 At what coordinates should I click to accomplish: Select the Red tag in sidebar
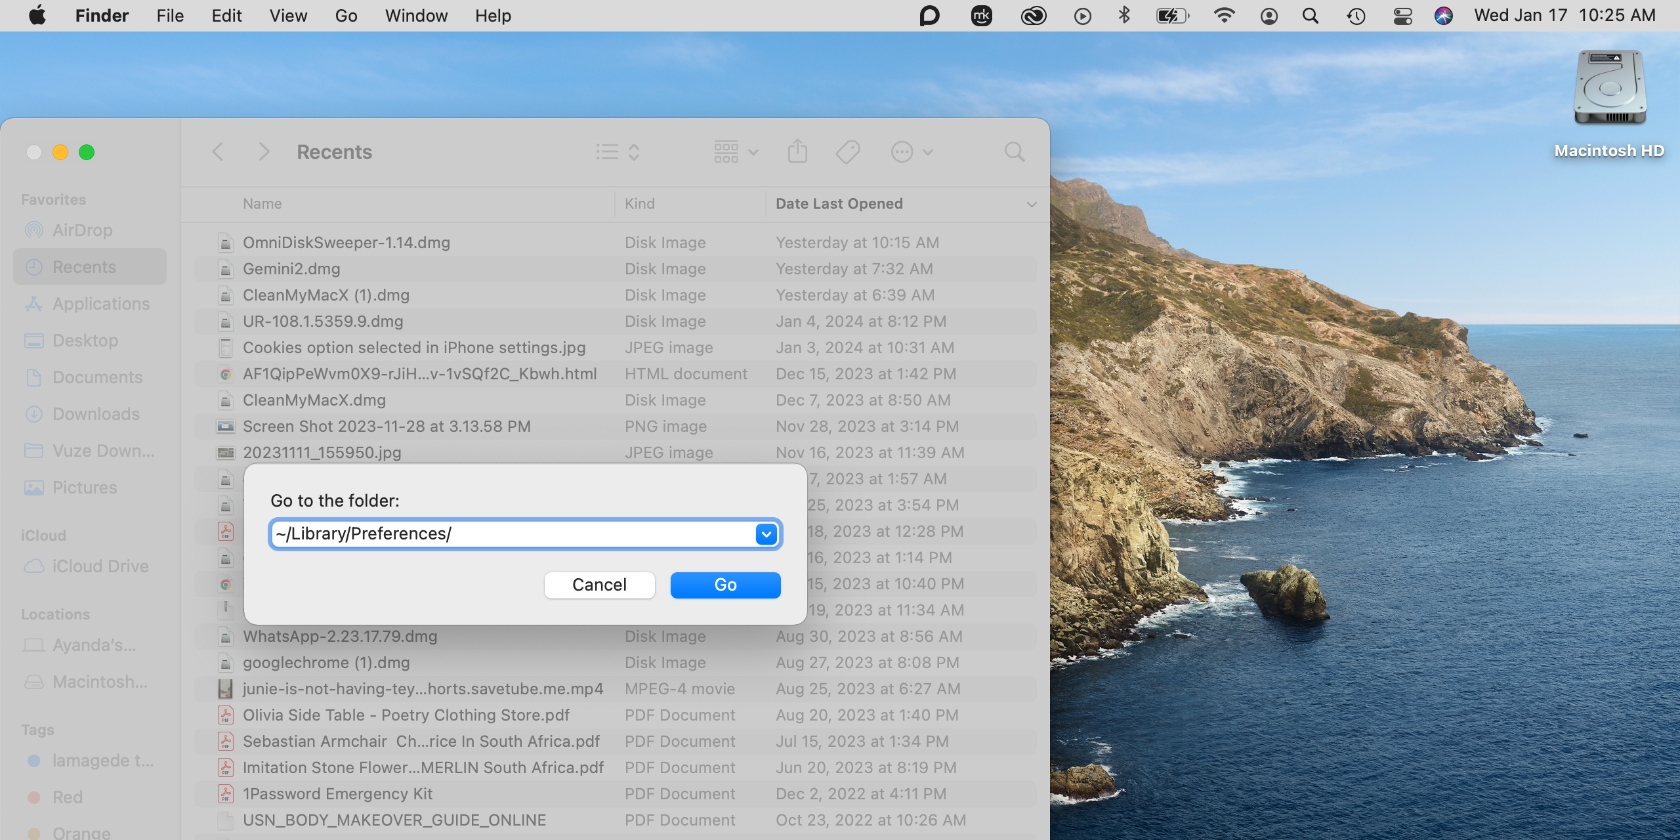point(90,797)
